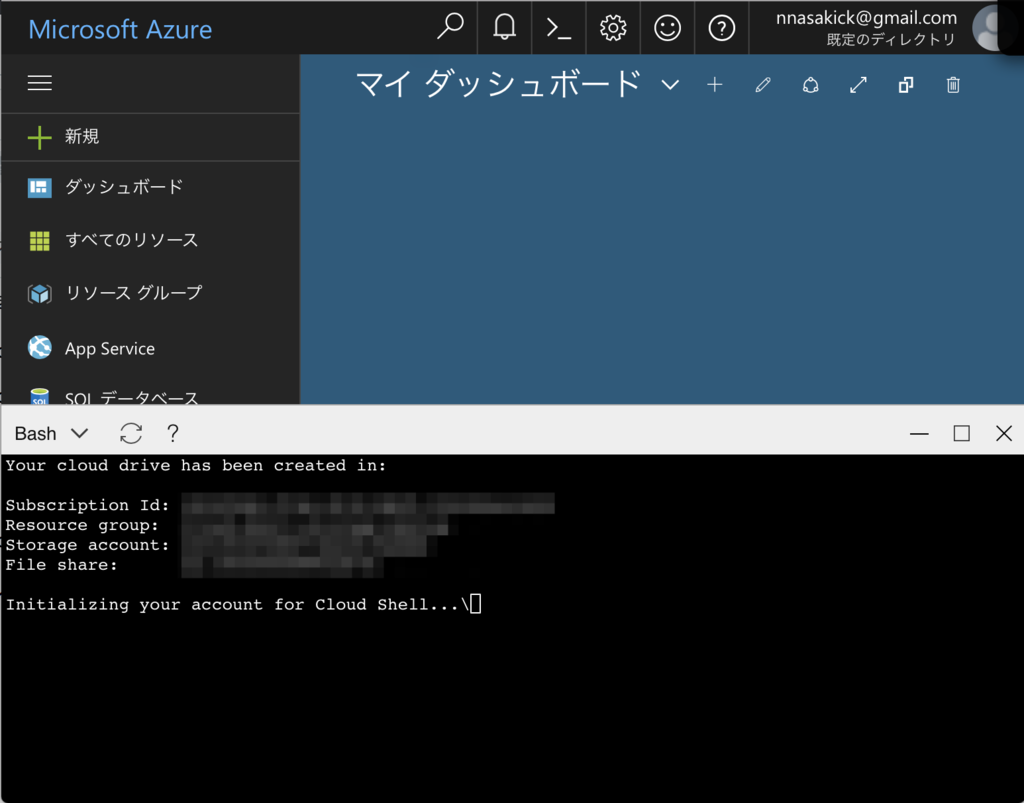
Task: Open portal settings gear
Action: 613,27
